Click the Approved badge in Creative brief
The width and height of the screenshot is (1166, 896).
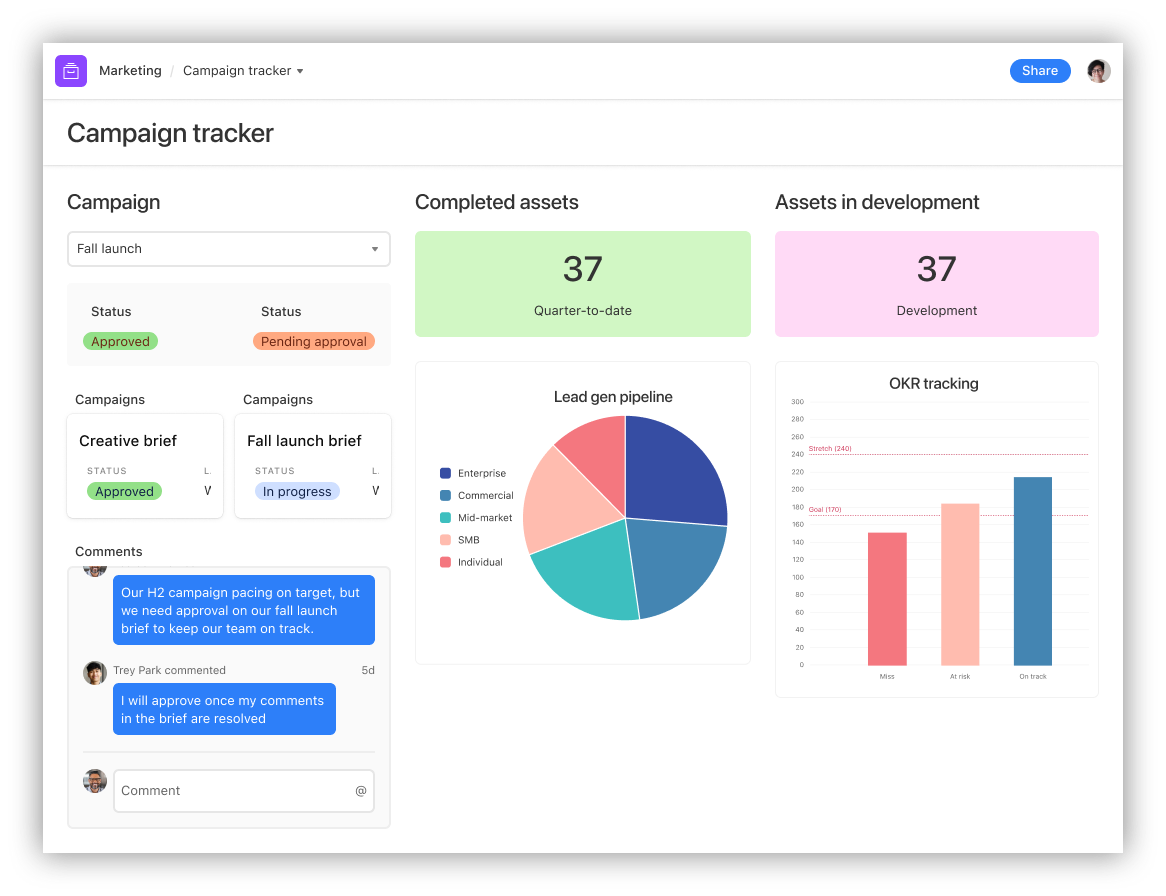point(124,491)
